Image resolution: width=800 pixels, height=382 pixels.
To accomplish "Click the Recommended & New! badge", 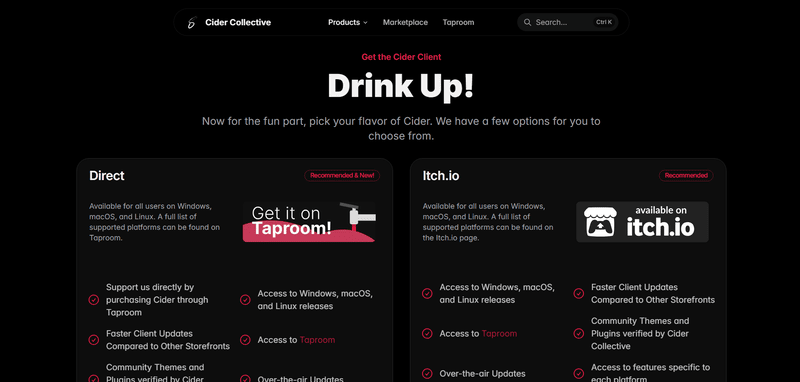I will (x=342, y=175).
